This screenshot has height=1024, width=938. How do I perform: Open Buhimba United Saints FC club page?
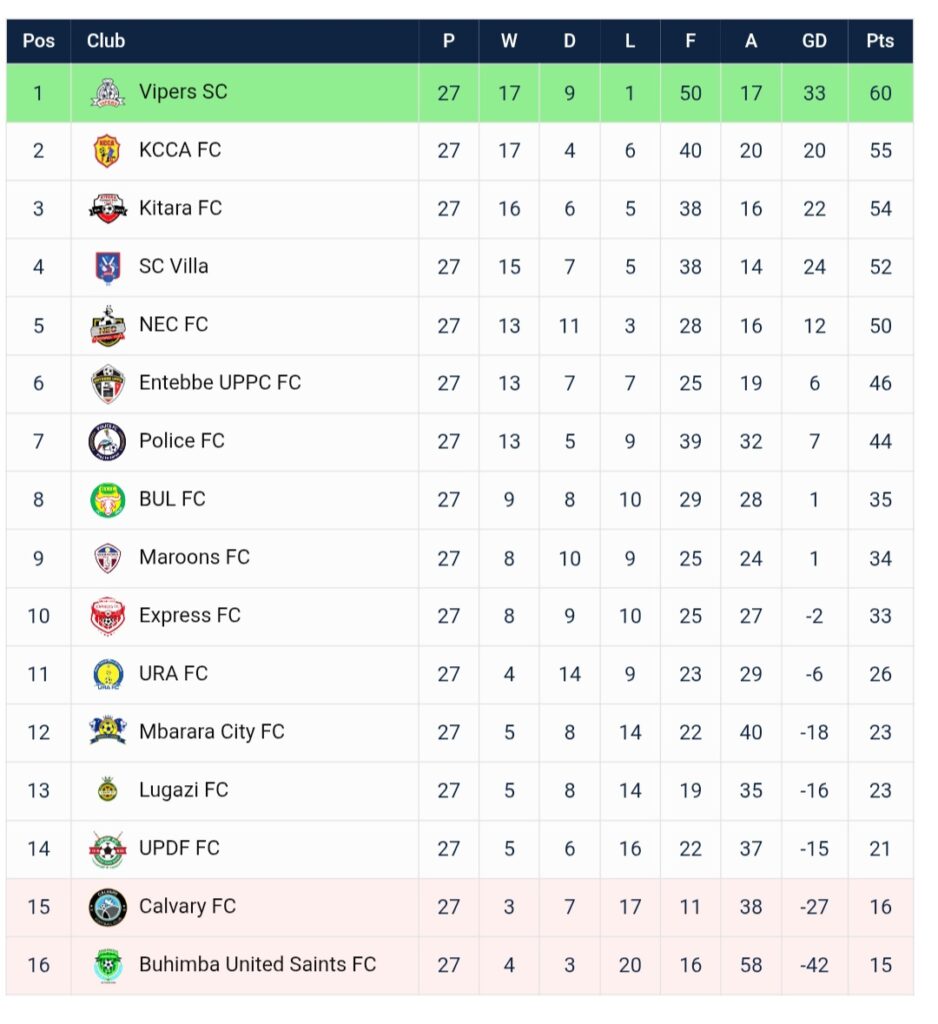click(257, 964)
